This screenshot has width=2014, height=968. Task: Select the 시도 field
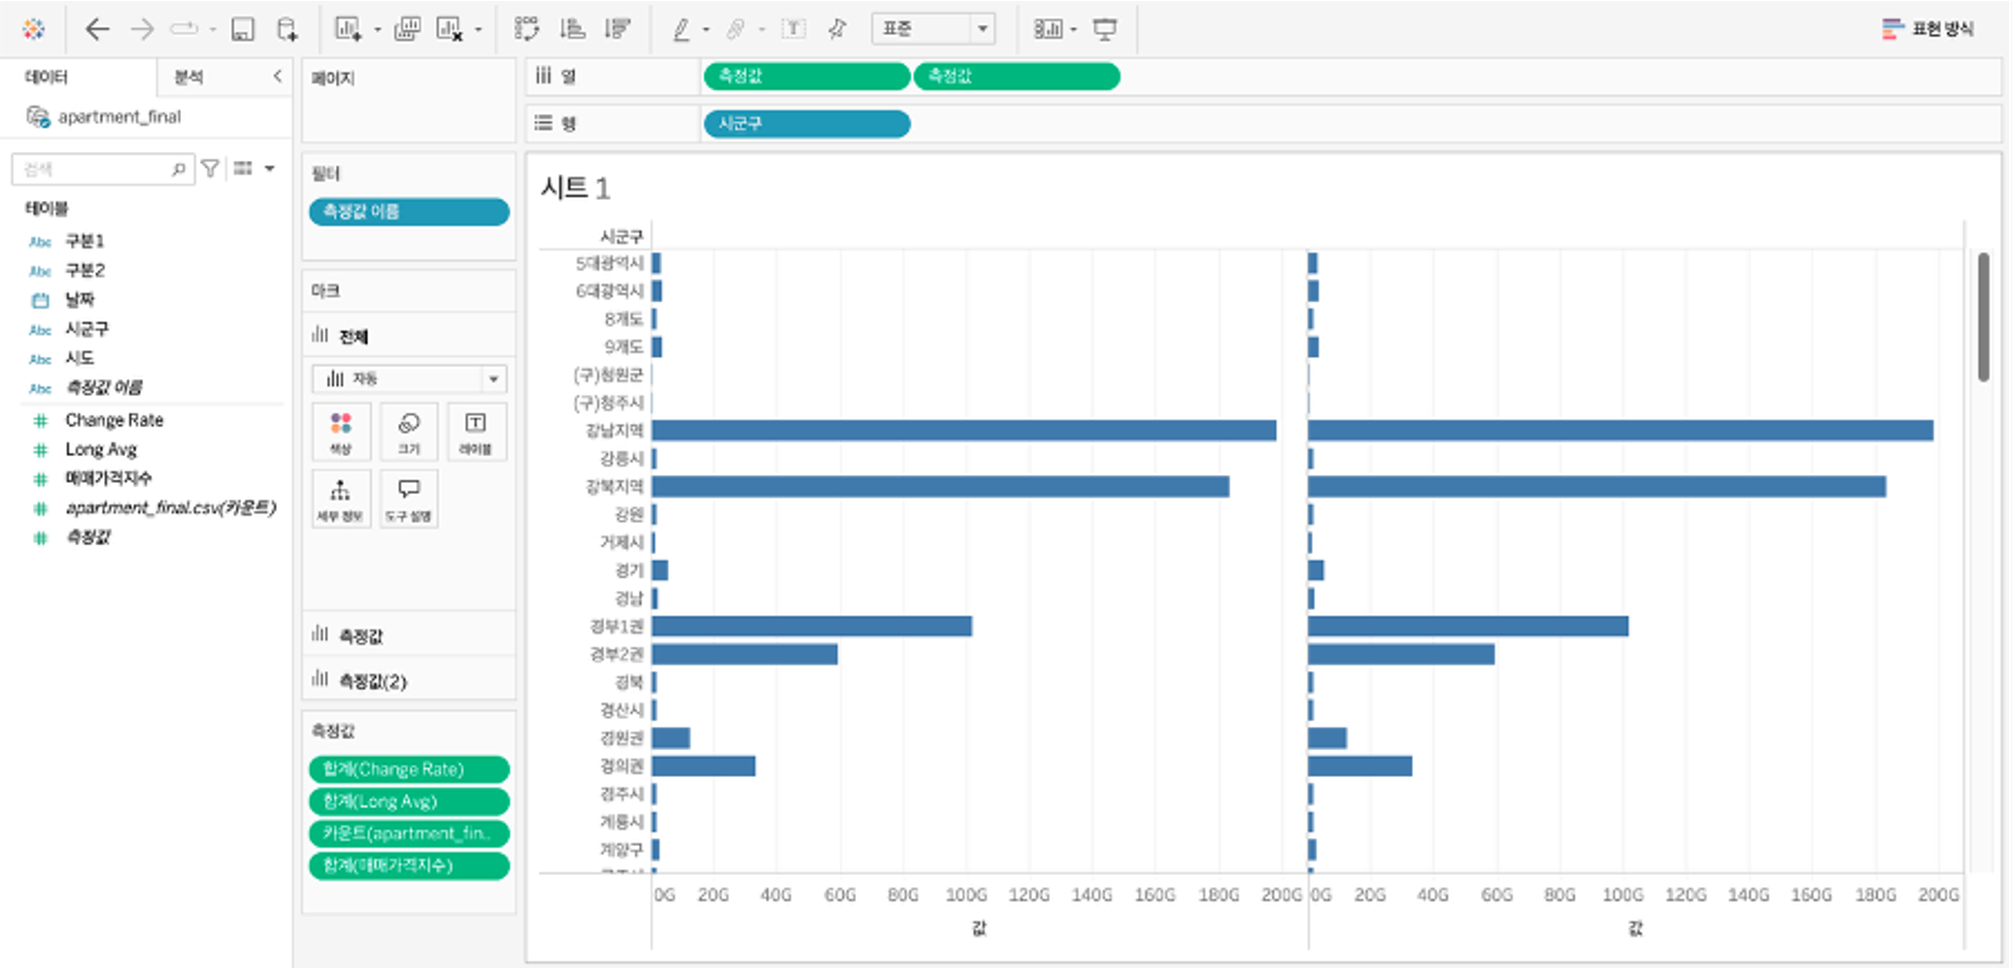[x=80, y=358]
